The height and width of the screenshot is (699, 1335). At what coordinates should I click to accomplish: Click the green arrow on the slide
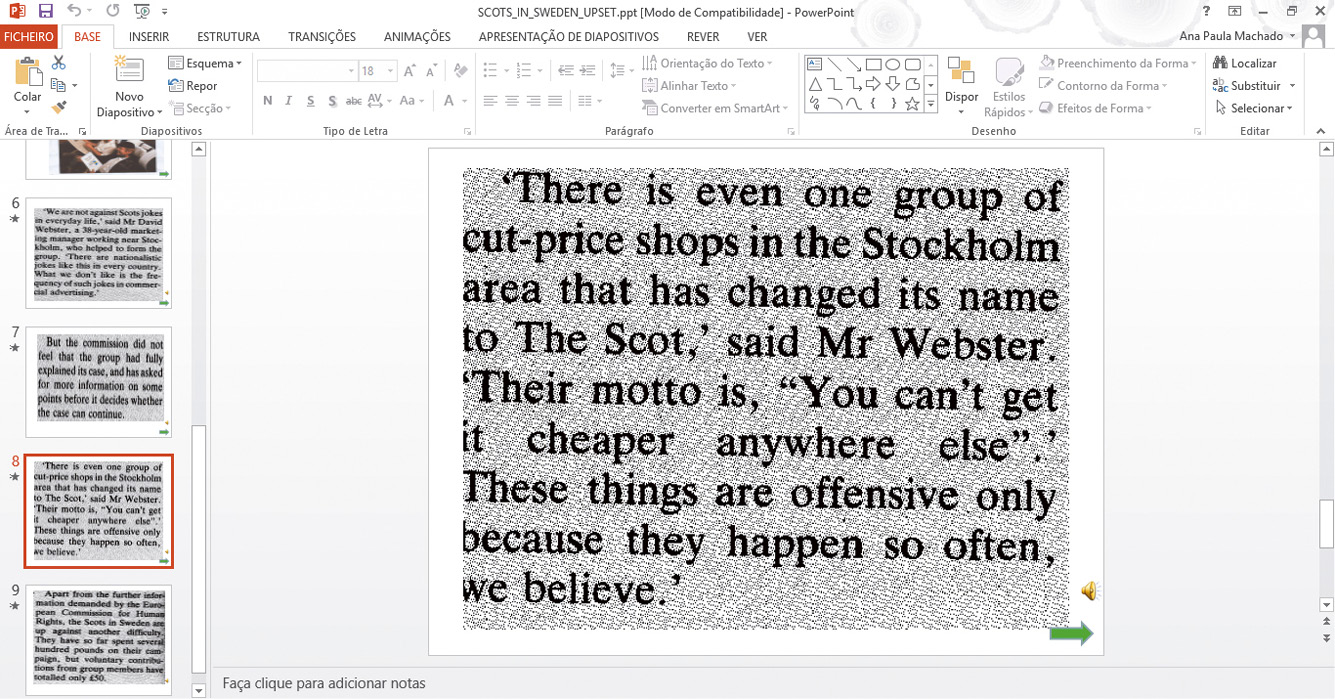click(1071, 633)
